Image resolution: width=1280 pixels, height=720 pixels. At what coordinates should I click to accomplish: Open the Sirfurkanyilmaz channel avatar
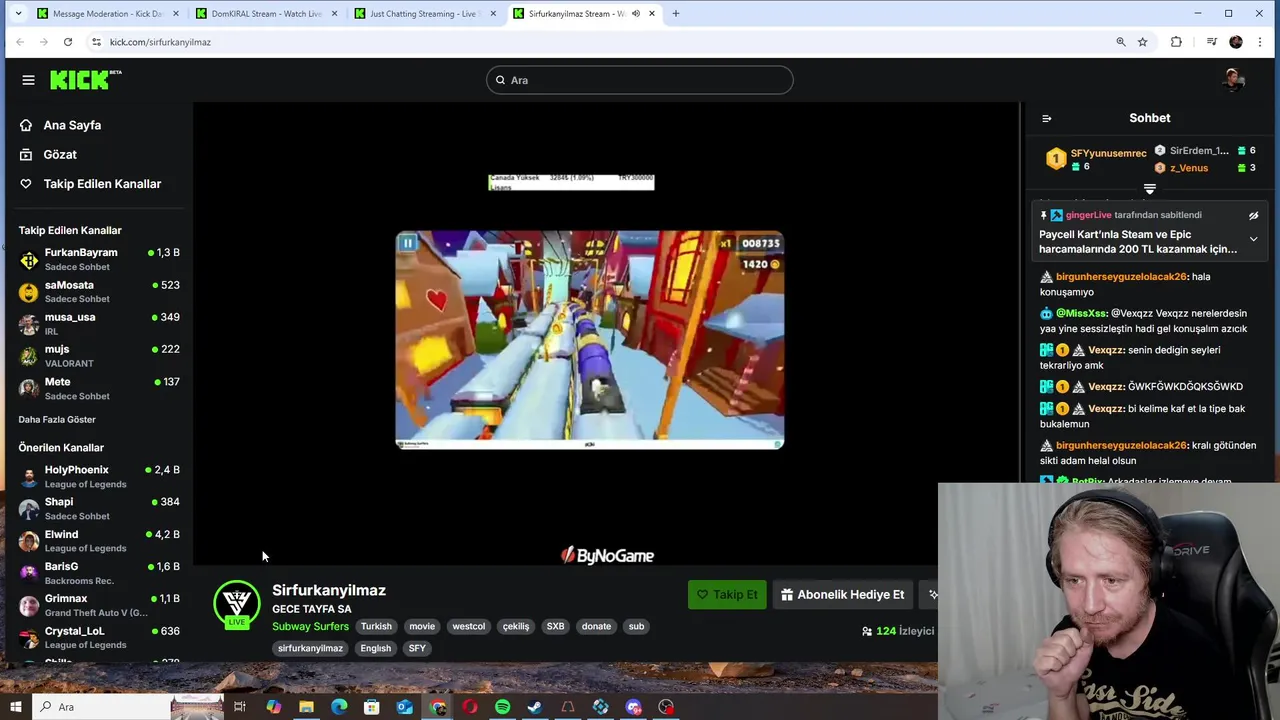point(237,604)
